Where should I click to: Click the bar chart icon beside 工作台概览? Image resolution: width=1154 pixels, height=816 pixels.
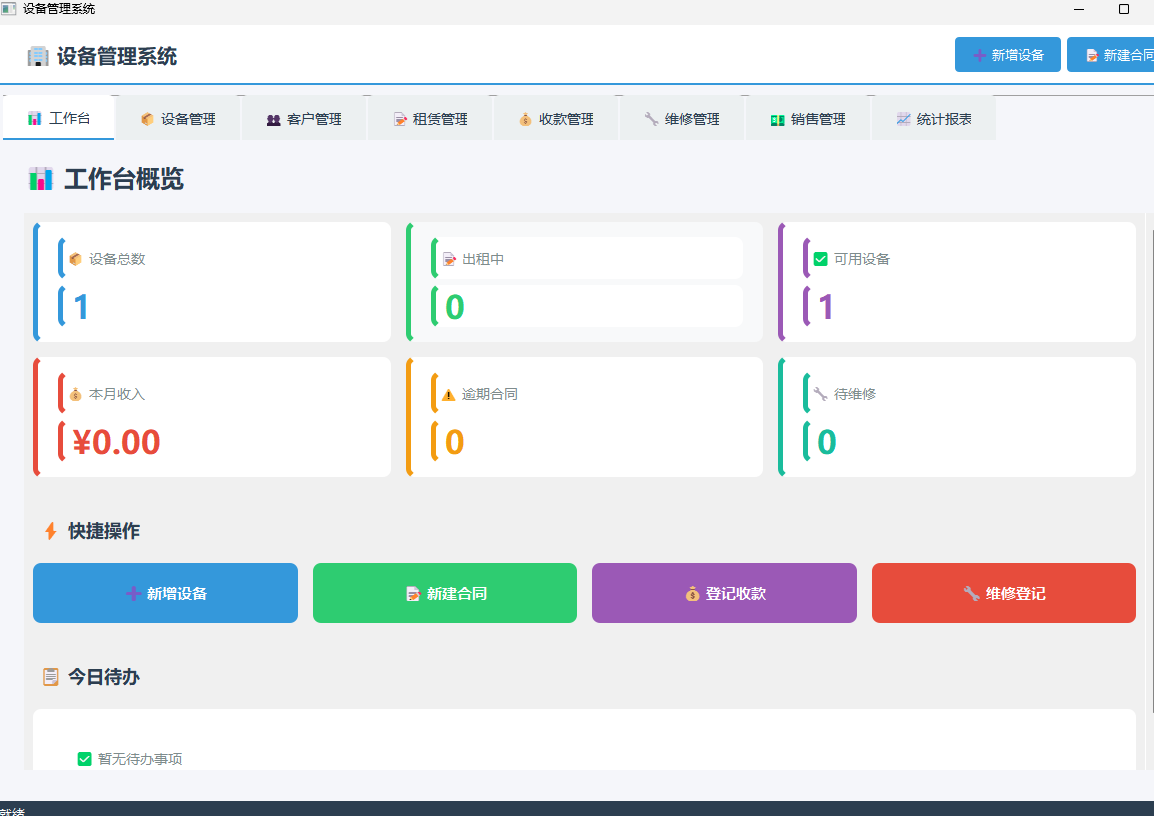coord(40,180)
